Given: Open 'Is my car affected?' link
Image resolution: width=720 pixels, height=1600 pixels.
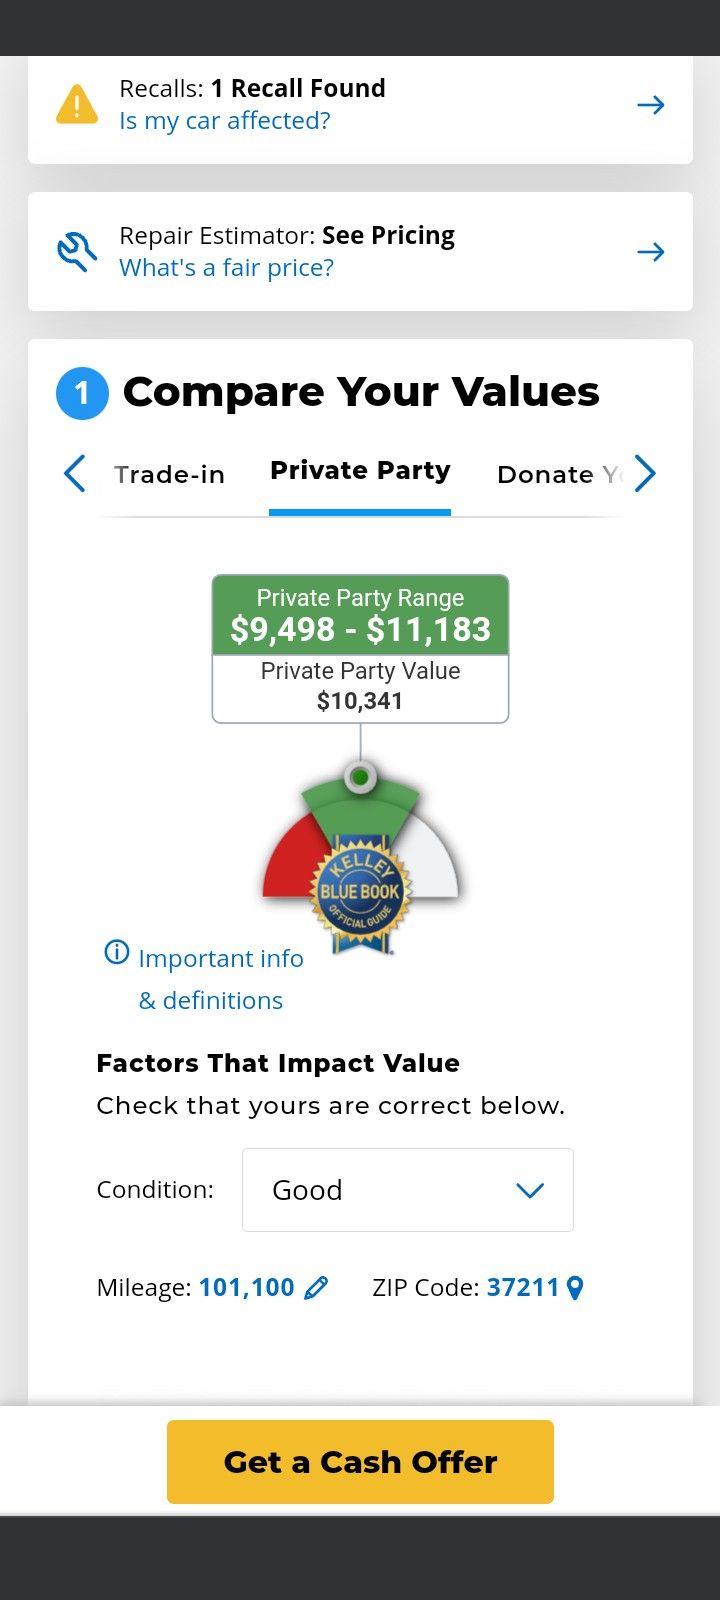Looking at the screenshot, I should 225,121.
